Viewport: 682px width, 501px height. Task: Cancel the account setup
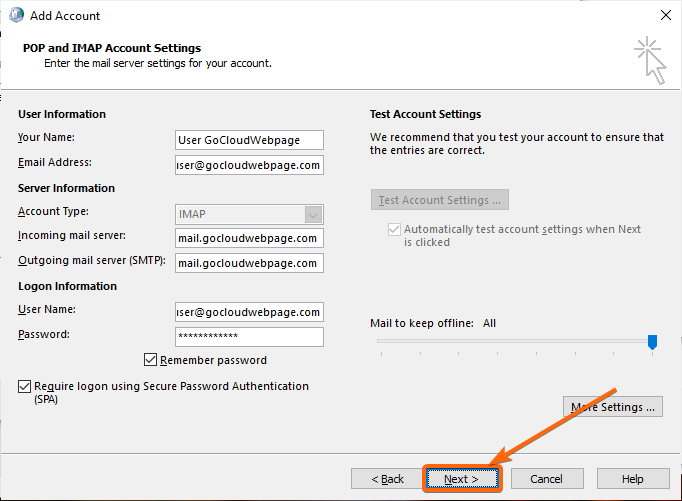click(547, 479)
